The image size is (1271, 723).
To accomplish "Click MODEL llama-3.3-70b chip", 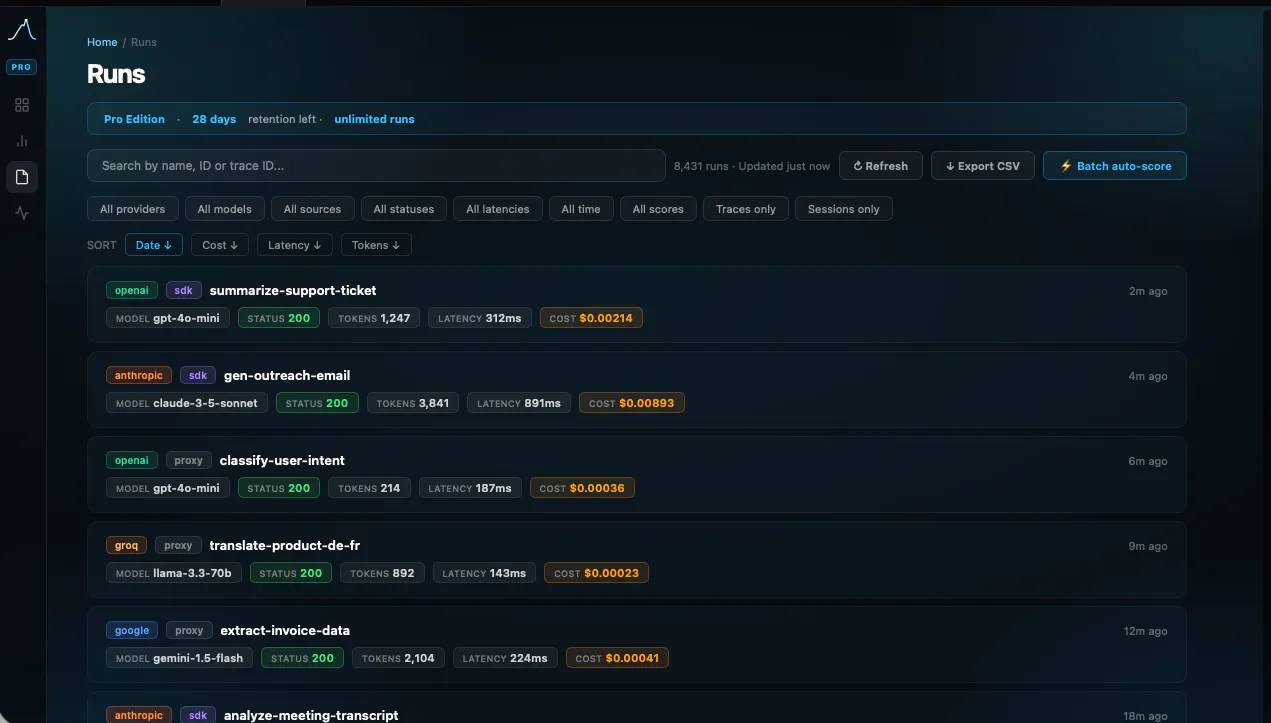I will click(174, 573).
